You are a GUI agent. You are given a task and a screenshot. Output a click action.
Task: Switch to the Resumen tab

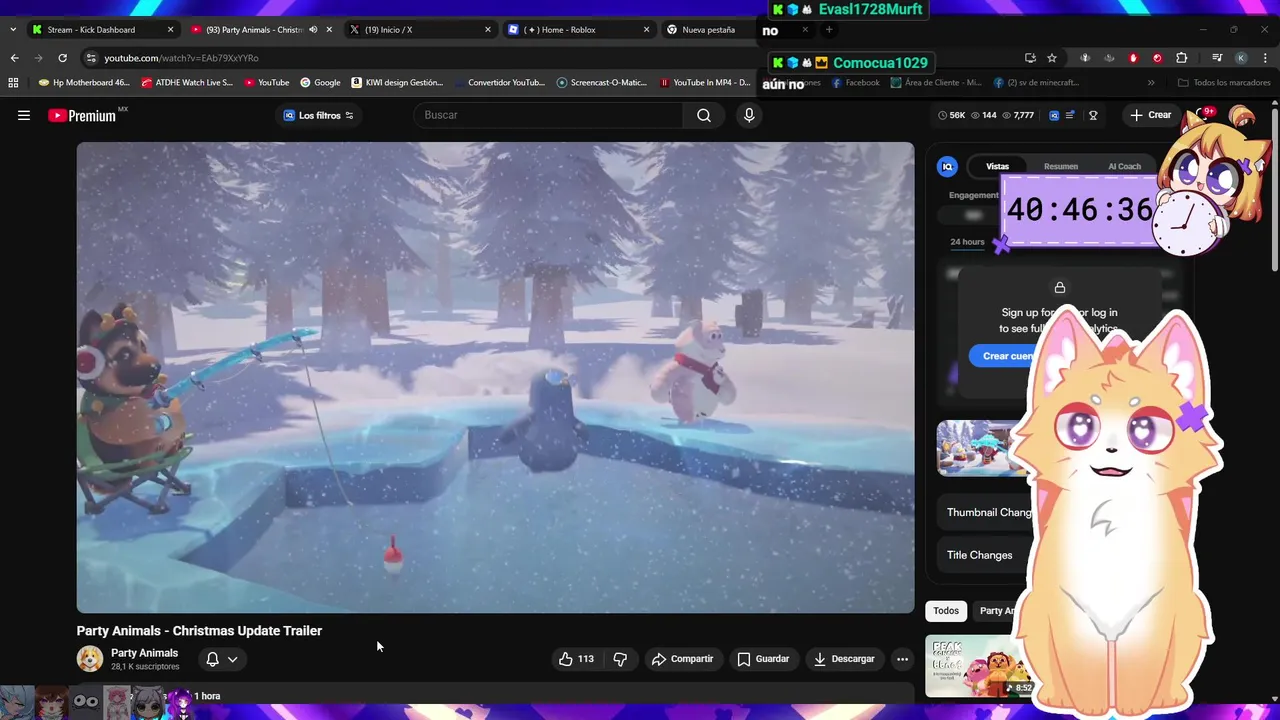pos(1061,167)
